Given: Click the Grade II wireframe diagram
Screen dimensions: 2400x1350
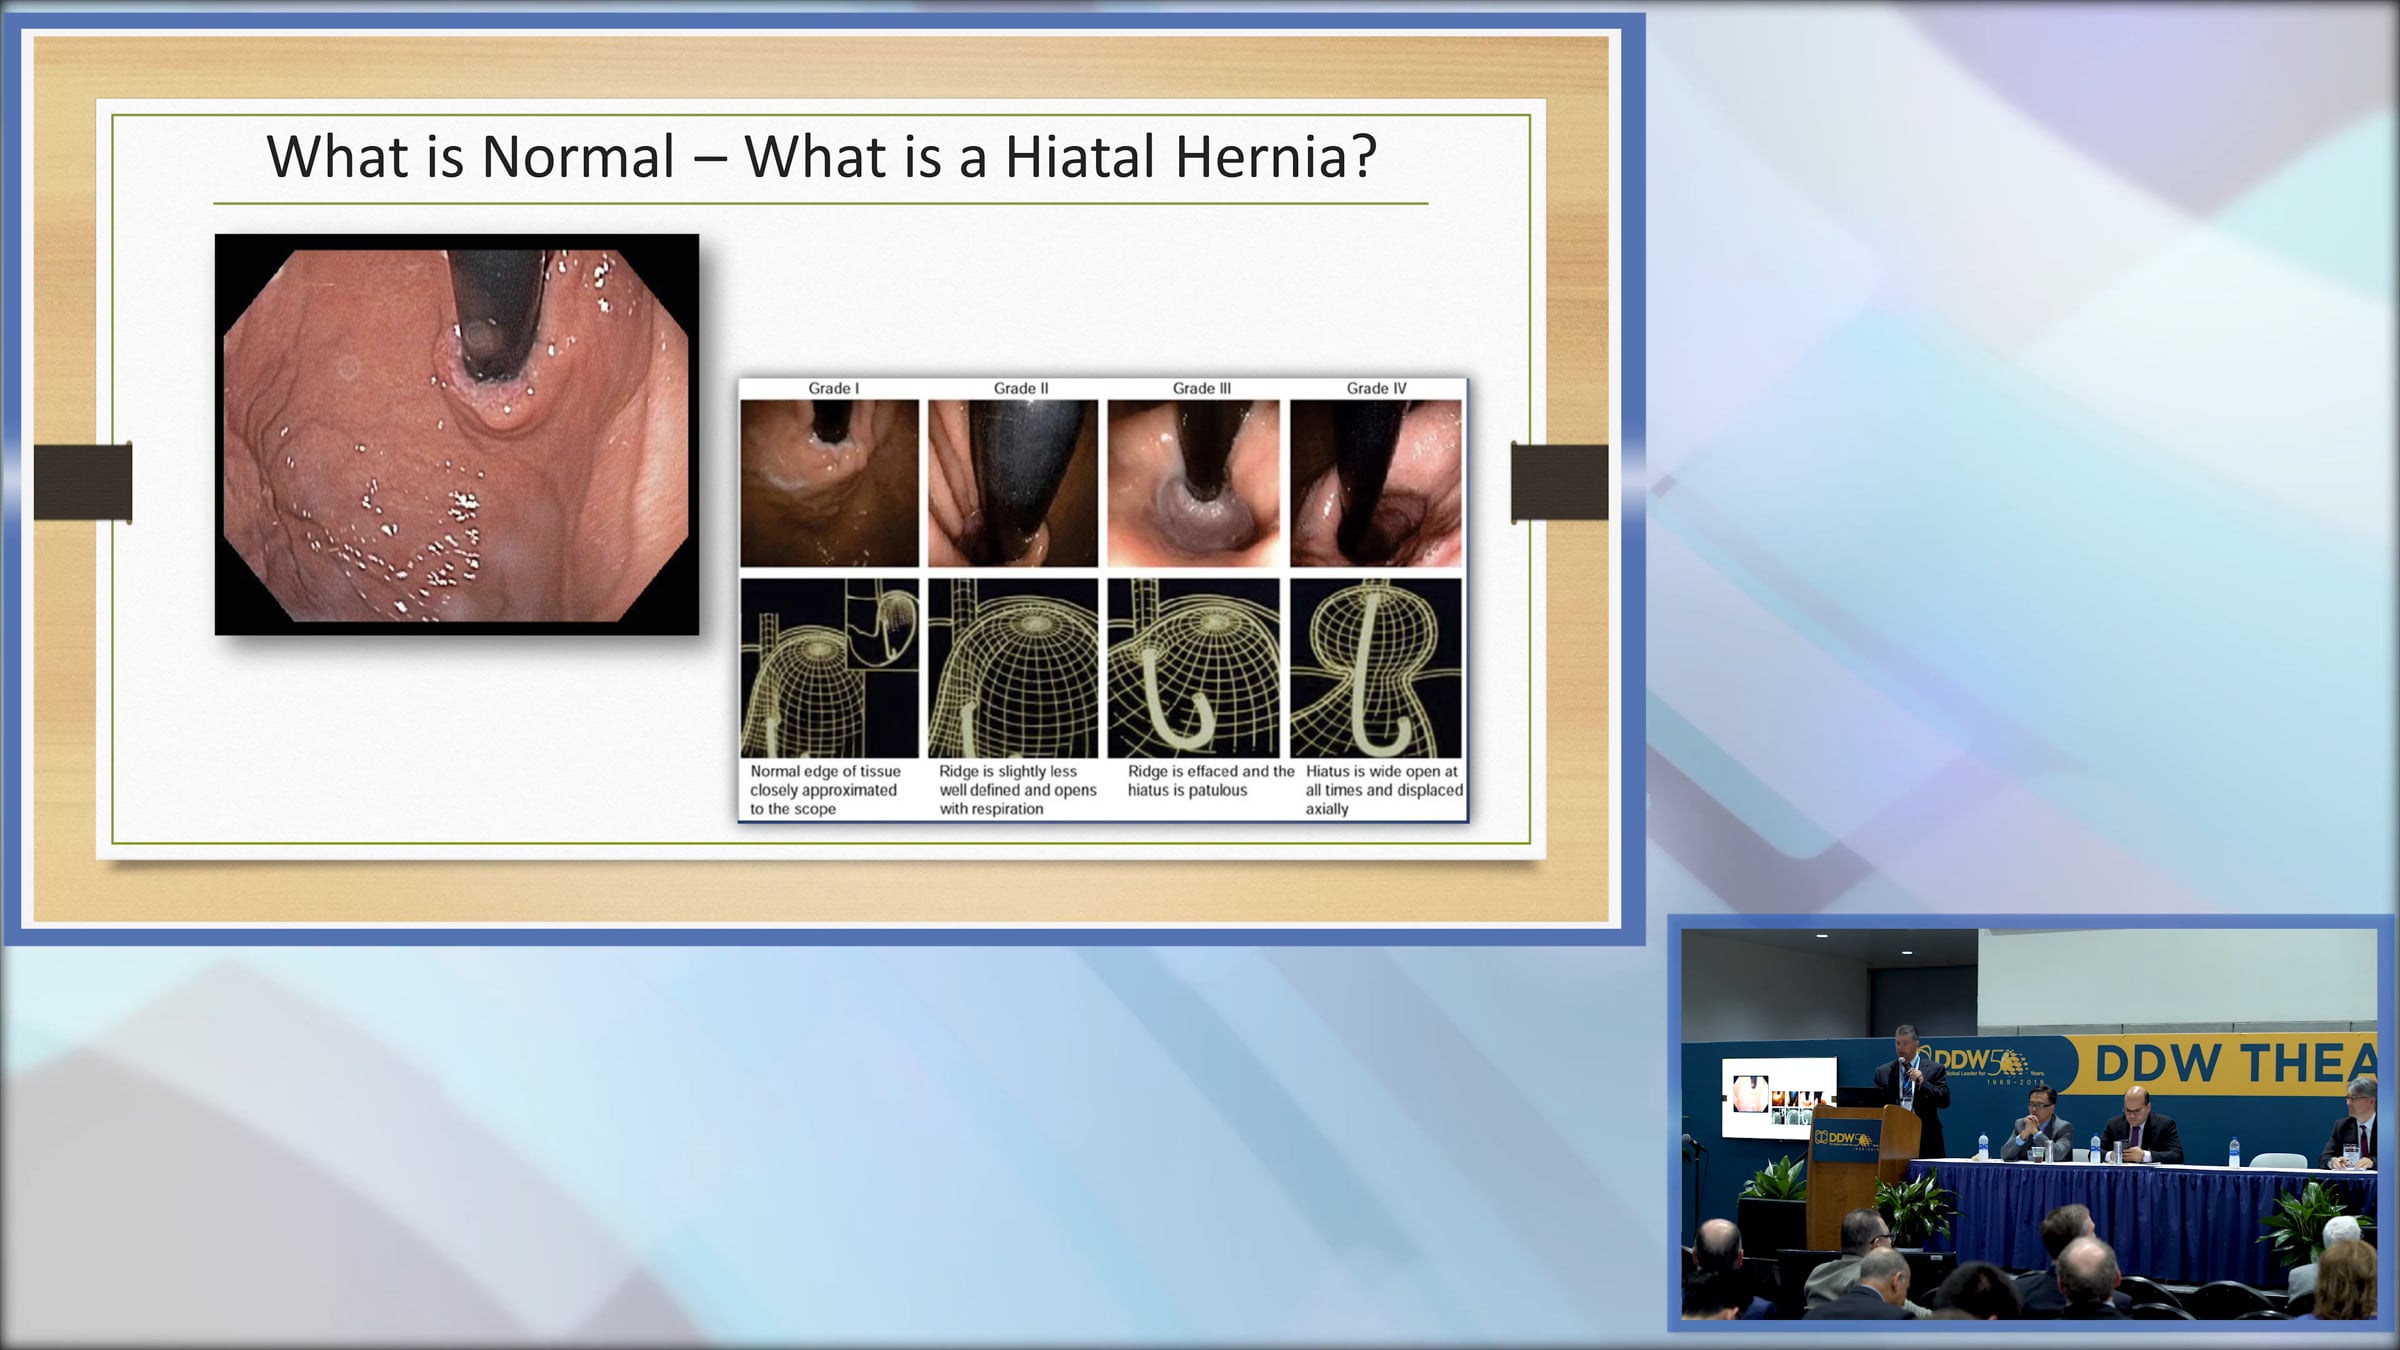Looking at the screenshot, I should point(1013,668).
